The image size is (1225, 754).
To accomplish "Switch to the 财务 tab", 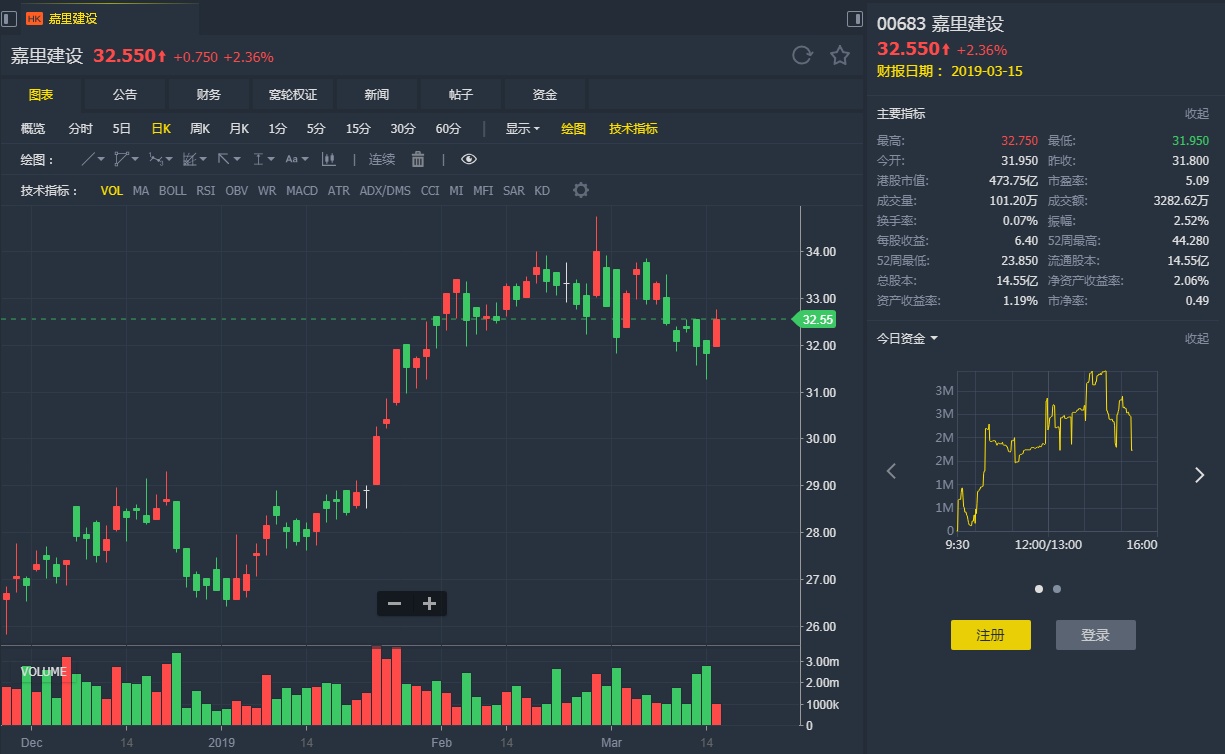I will click(x=209, y=94).
